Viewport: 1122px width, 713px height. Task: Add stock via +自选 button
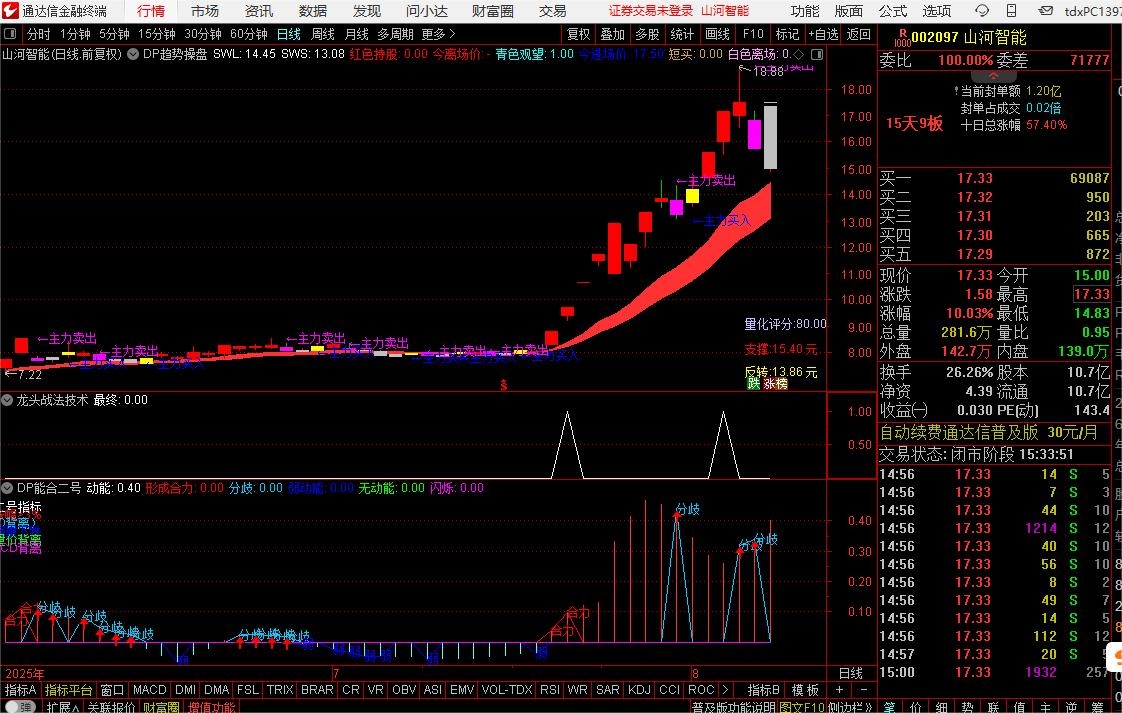pyautogui.click(x=824, y=34)
